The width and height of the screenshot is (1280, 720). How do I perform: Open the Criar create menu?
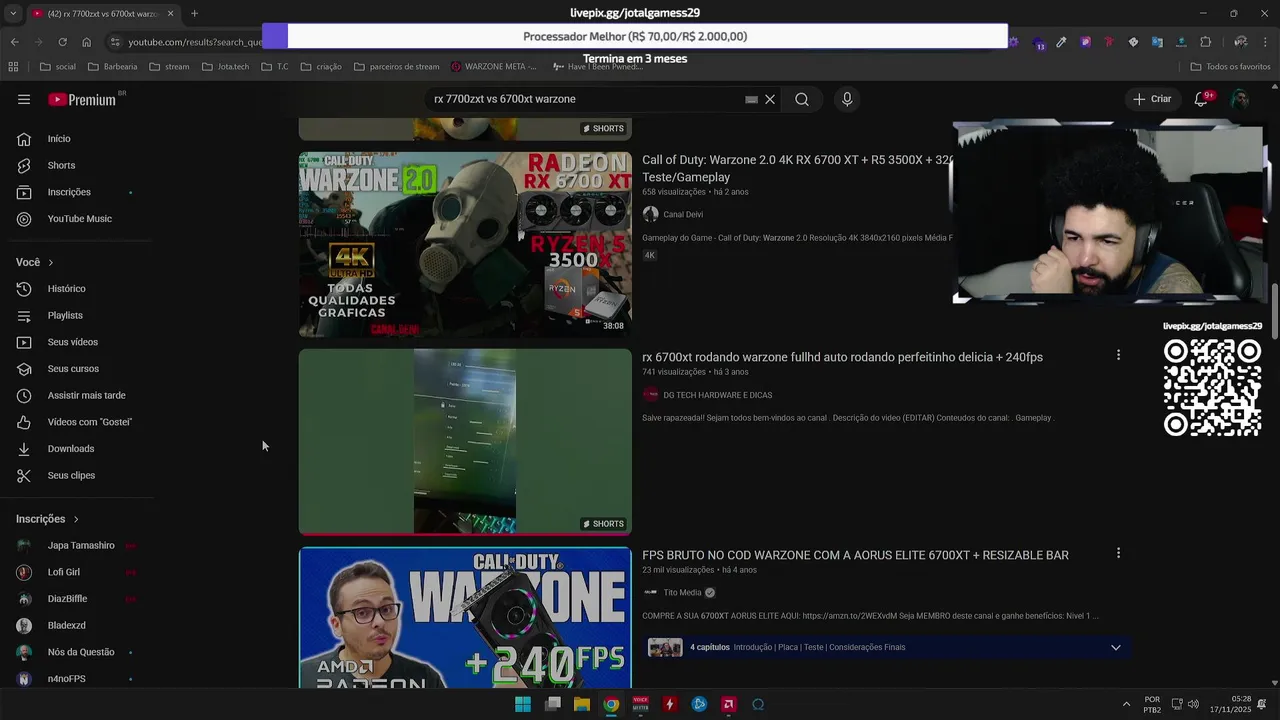[1152, 99]
